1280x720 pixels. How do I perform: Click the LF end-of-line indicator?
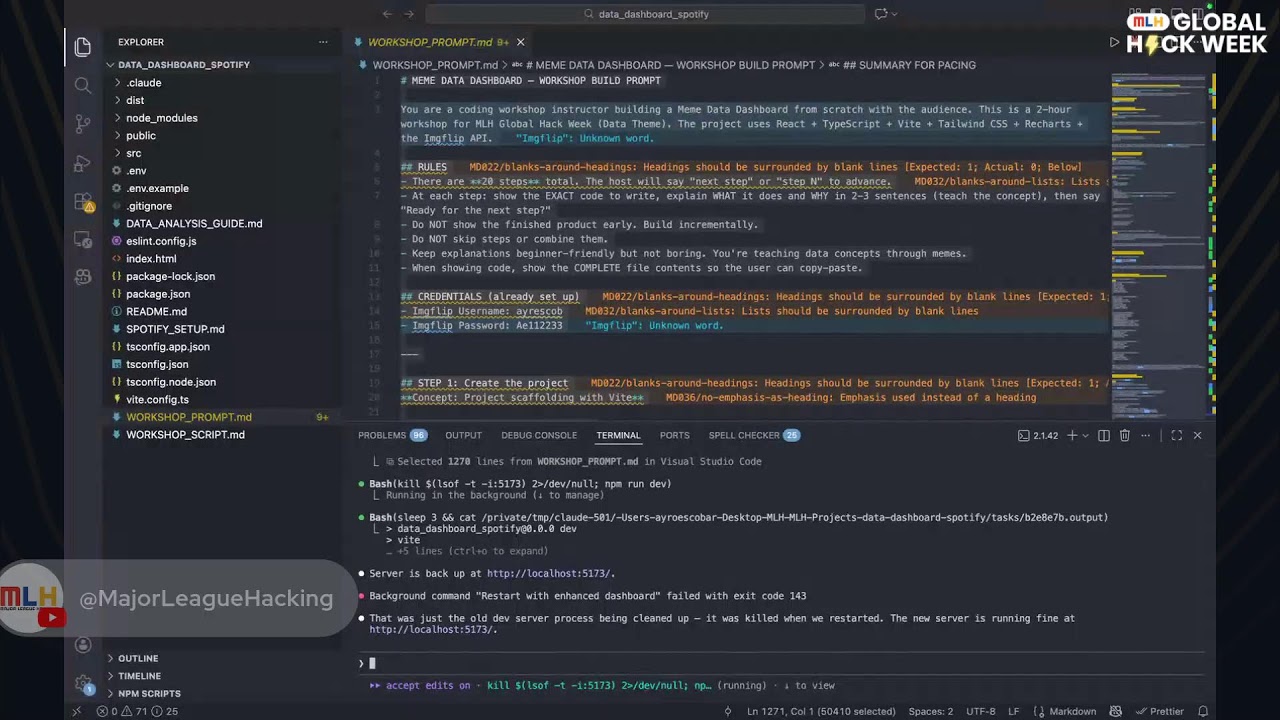(1013, 711)
